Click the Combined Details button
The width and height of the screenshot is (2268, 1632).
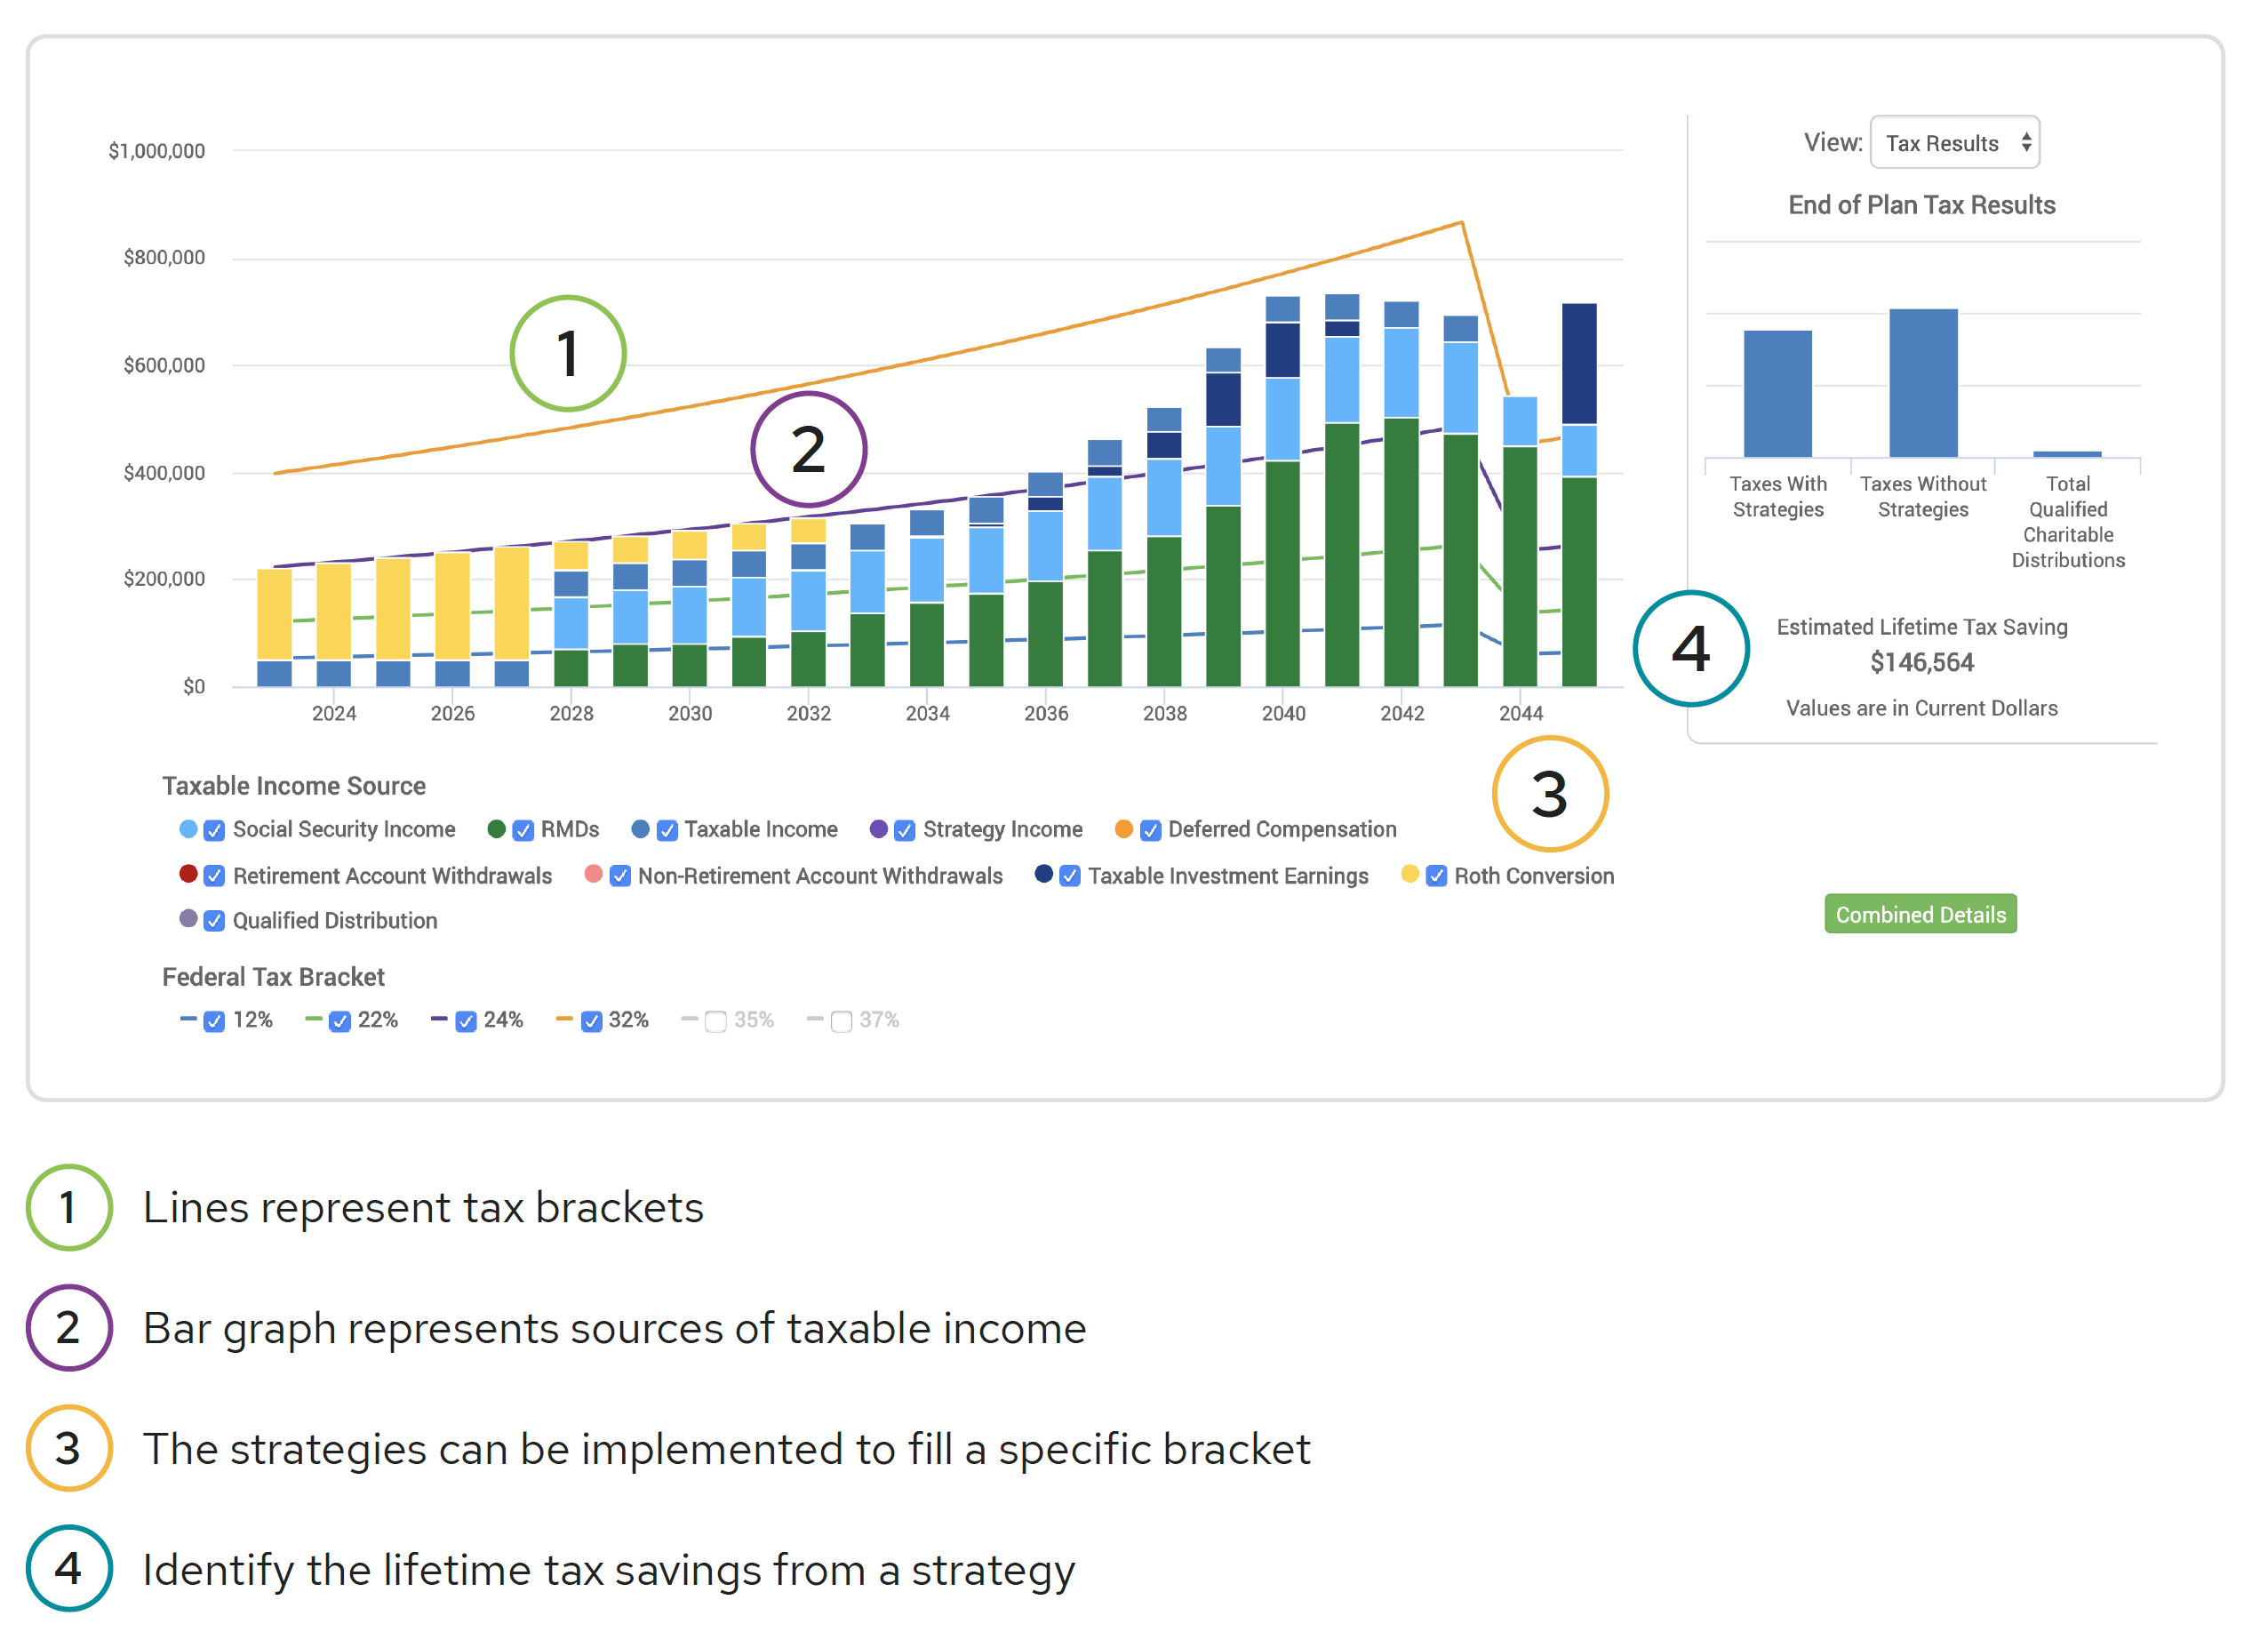(1920, 914)
